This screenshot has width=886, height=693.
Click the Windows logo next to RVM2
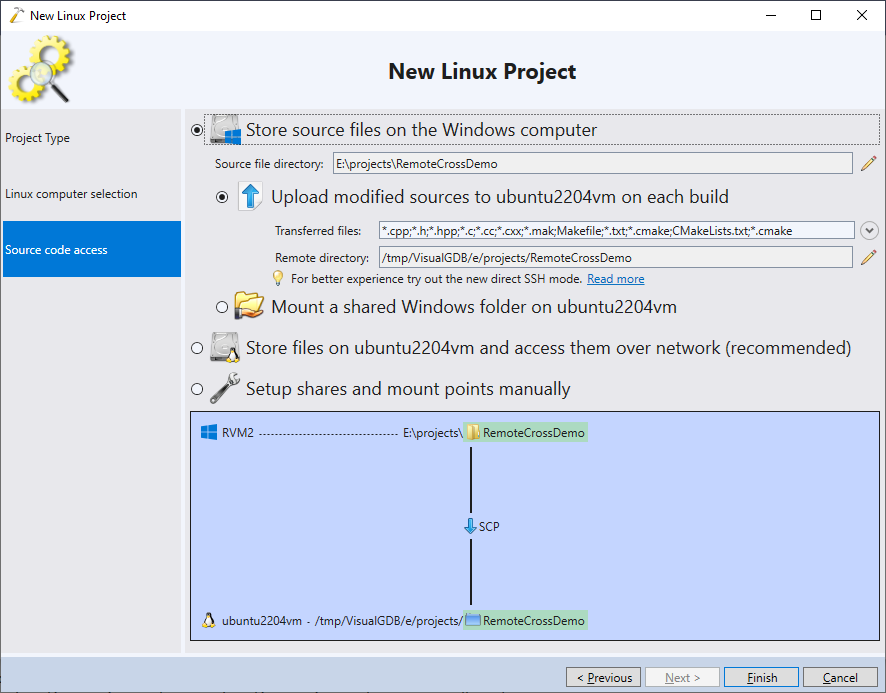[209, 432]
